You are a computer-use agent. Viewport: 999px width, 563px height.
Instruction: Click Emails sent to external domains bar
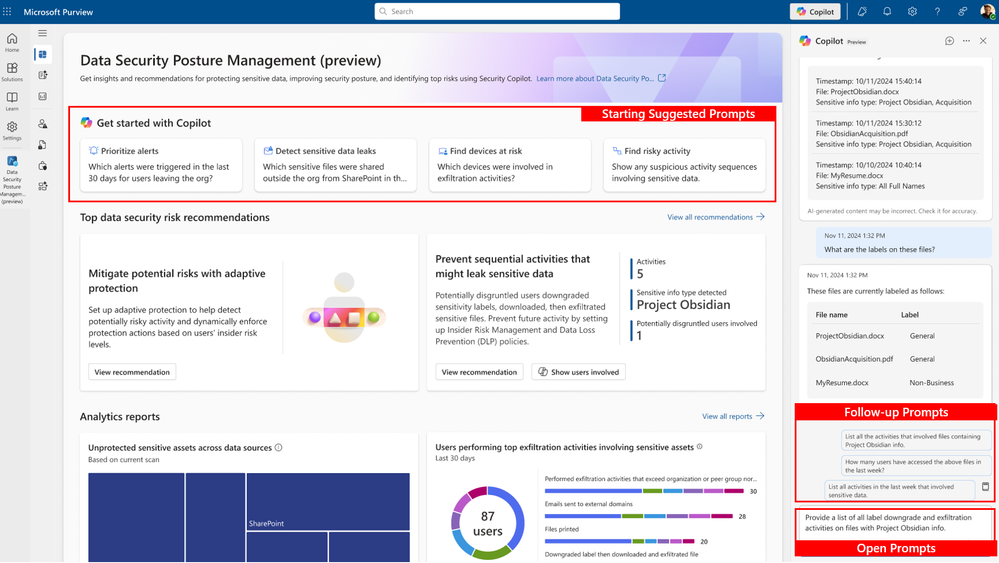pos(638,516)
